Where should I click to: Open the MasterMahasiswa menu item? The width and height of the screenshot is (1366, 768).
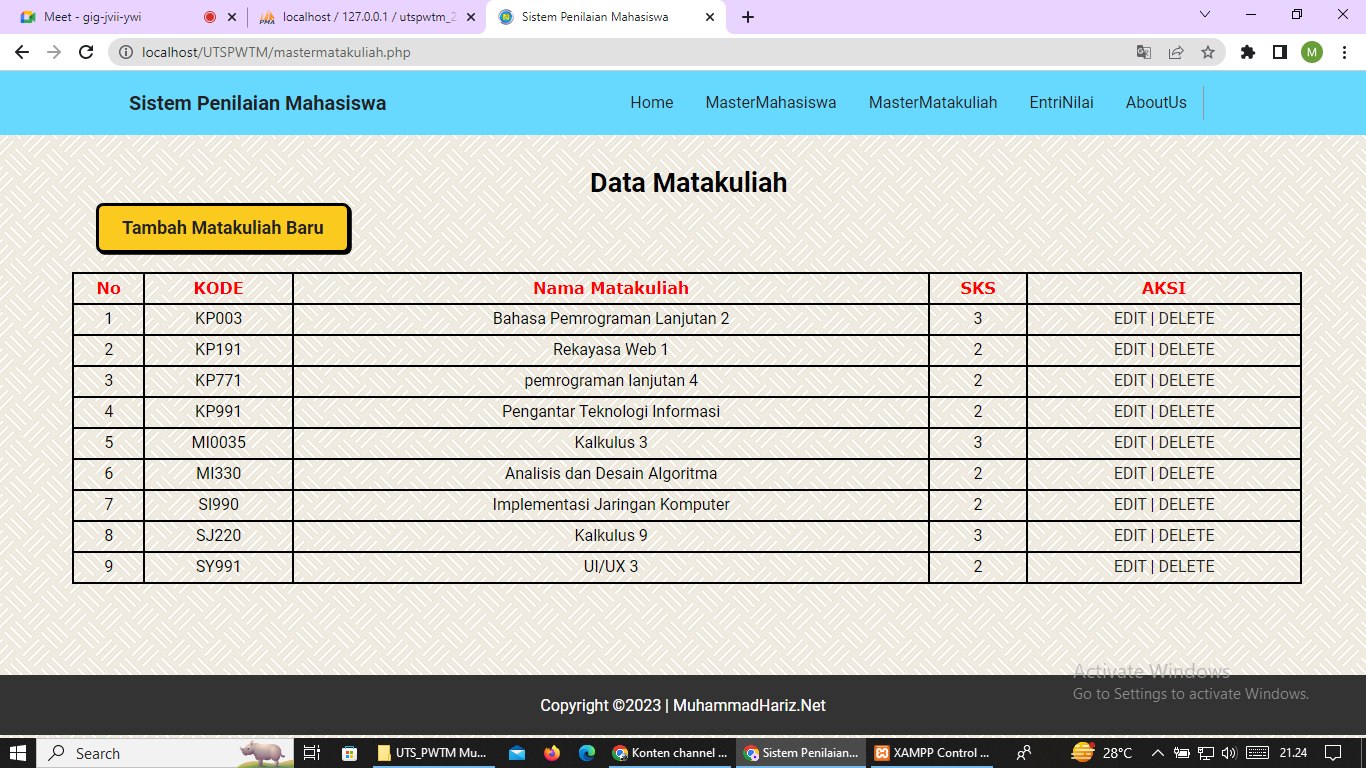pos(770,102)
